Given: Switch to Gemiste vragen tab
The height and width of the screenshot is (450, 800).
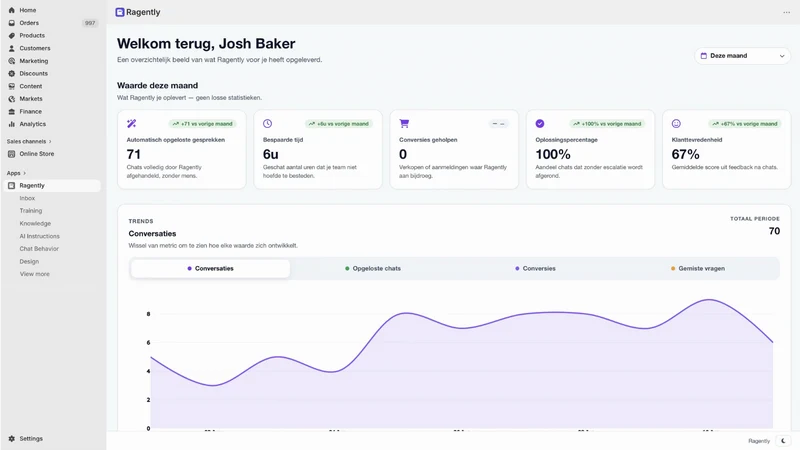Looking at the screenshot, I should pyautogui.click(x=697, y=268).
